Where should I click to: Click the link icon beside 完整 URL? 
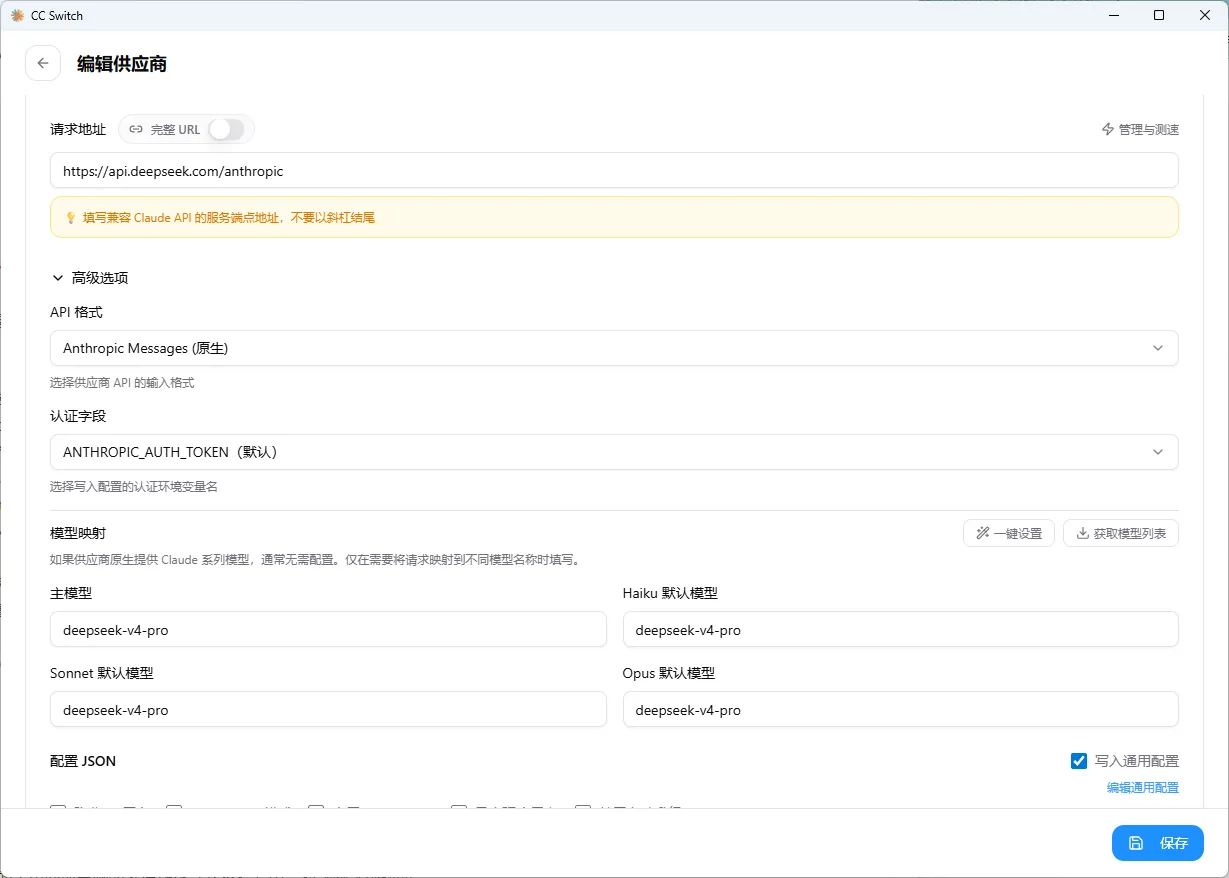(136, 129)
